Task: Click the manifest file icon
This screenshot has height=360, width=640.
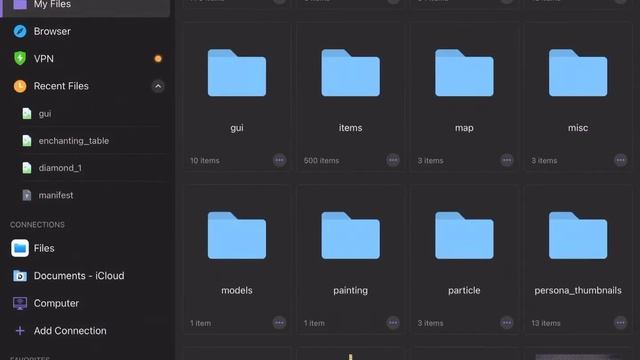Action: pyautogui.click(x=27, y=195)
